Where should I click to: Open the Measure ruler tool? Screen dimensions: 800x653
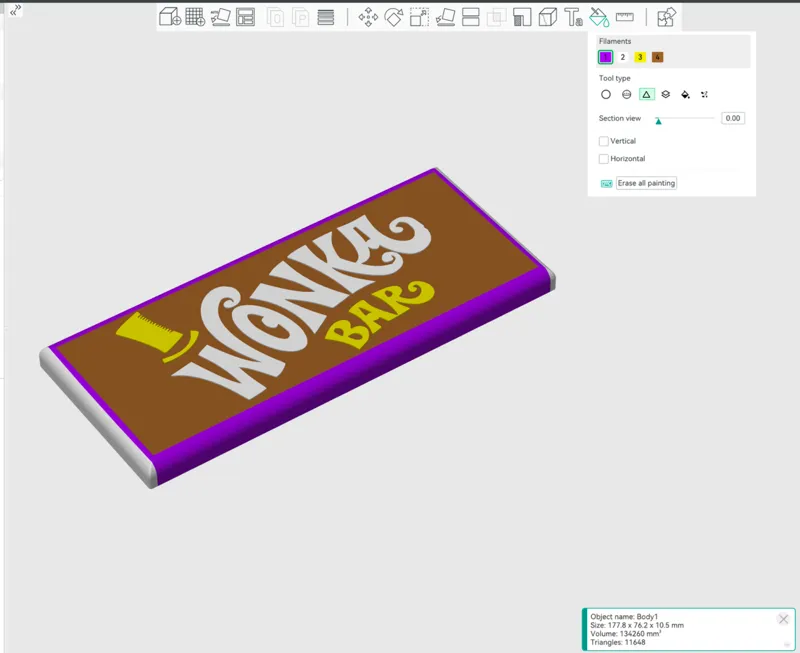coord(624,17)
